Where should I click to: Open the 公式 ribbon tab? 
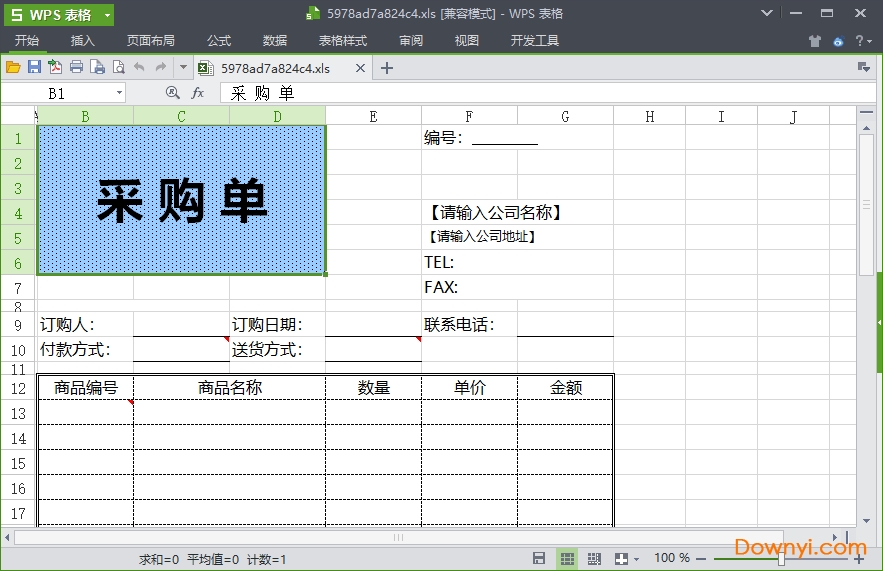click(218, 41)
